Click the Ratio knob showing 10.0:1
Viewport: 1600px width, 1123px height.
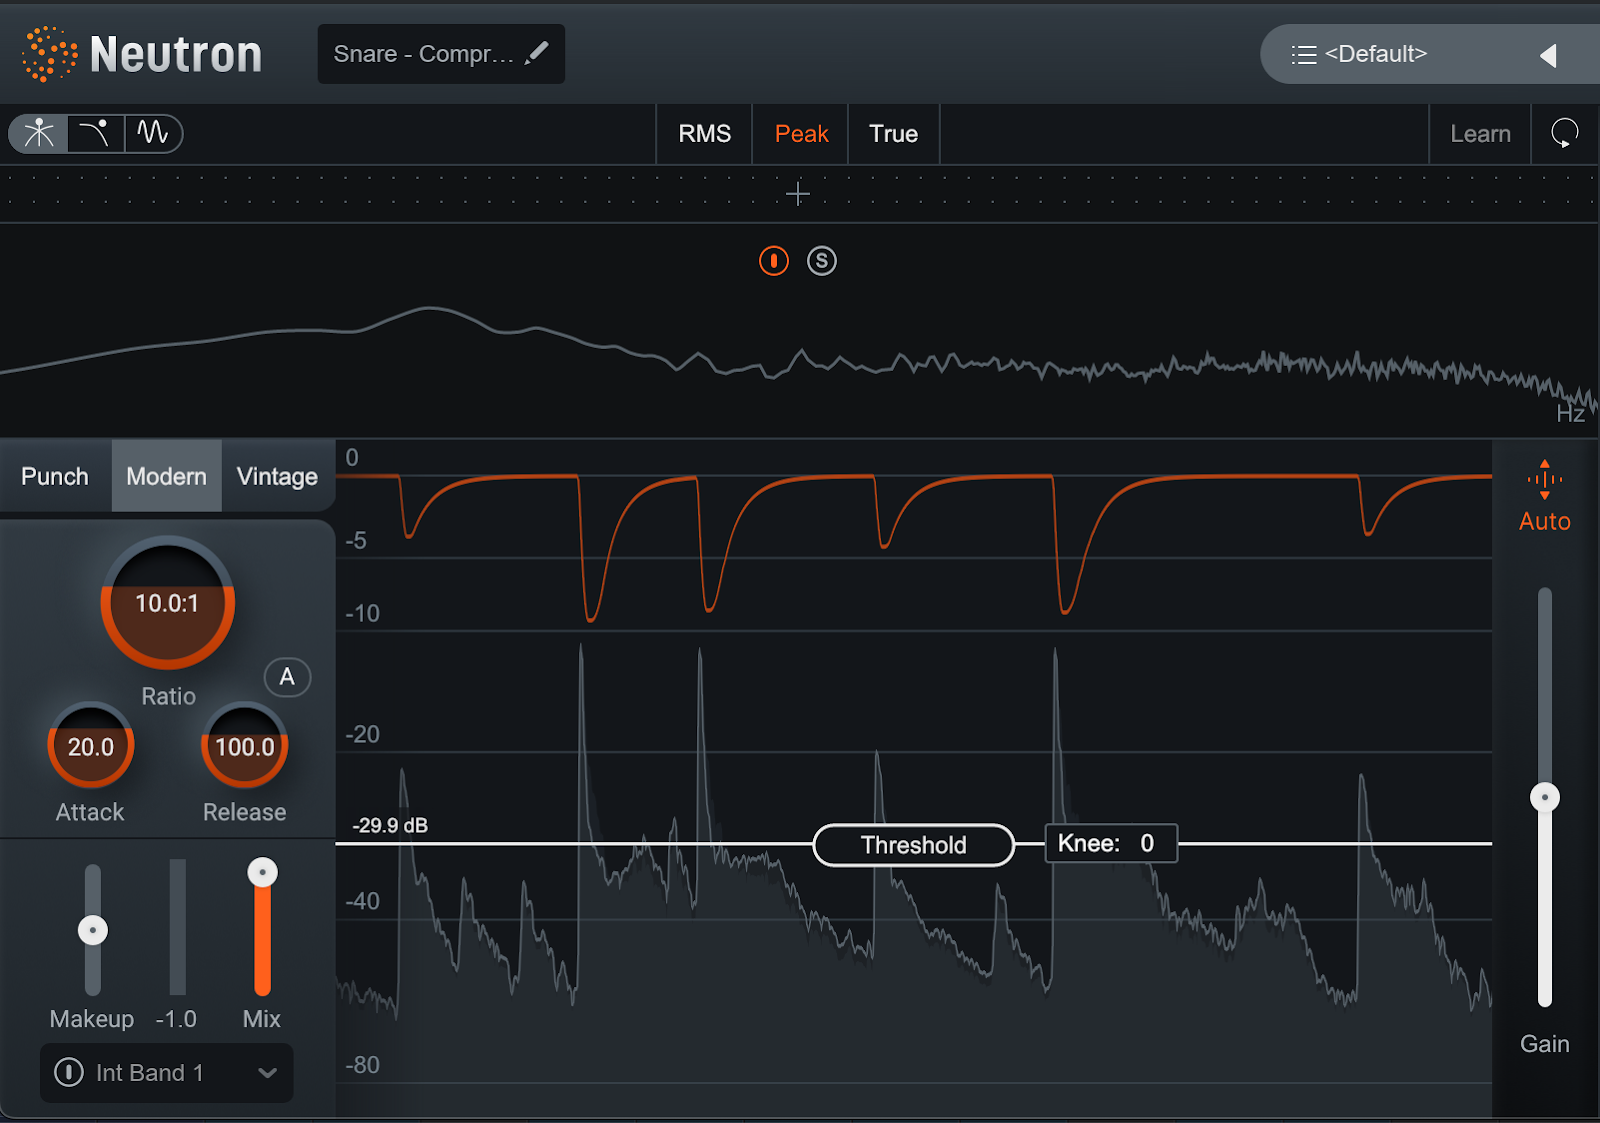click(x=168, y=603)
